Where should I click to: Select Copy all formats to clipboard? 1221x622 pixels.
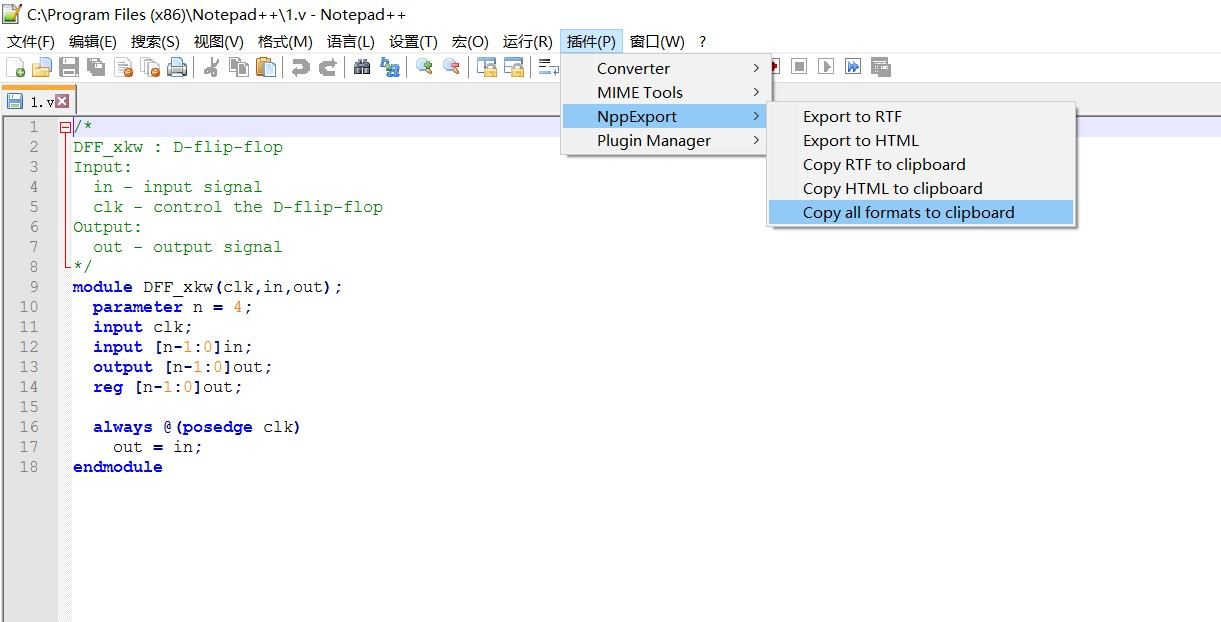tap(921, 212)
